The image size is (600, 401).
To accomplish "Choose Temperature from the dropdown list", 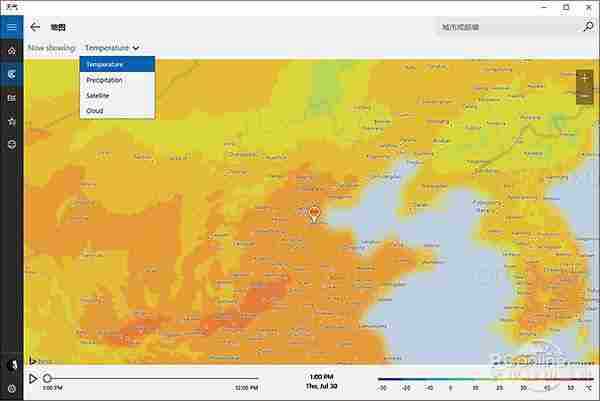I will [x=117, y=64].
